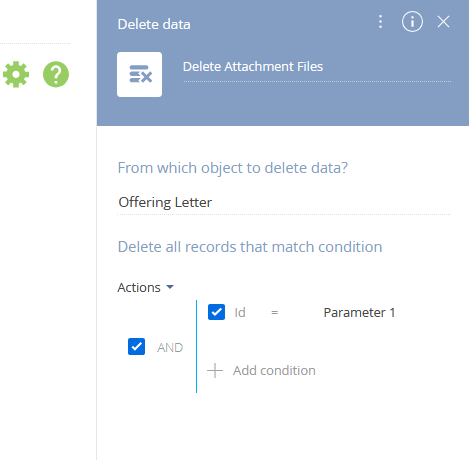Click the green settings gear icon
The image size is (469, 460).
(16, 74)
